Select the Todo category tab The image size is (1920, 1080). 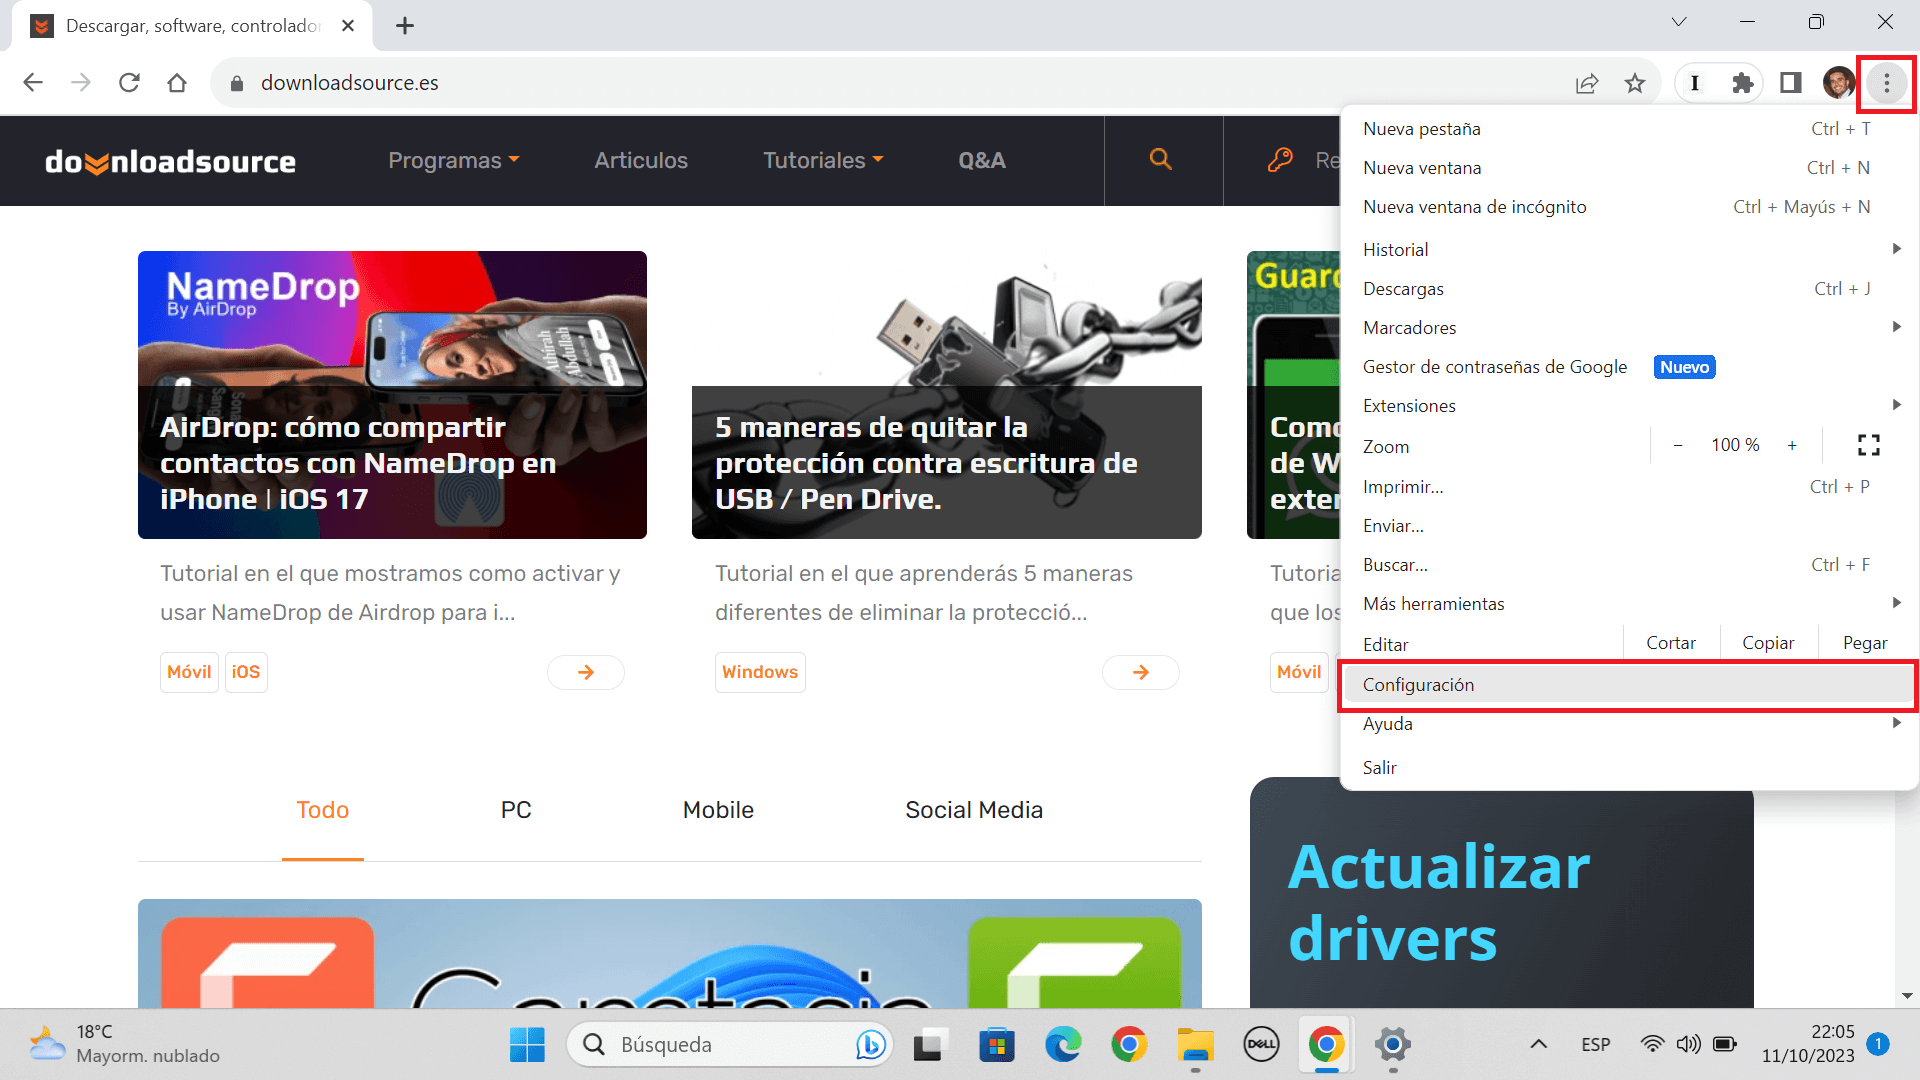click(322, 810)
